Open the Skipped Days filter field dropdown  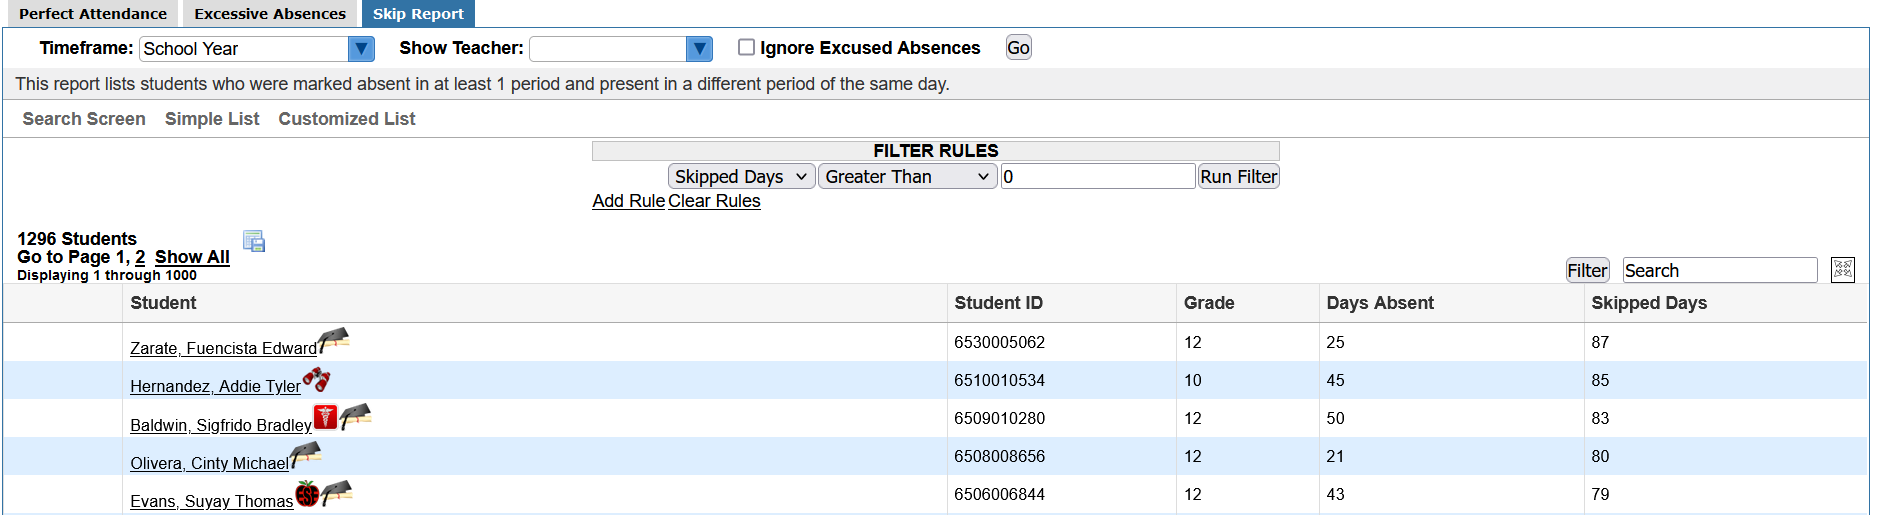[x=742, y=176]
